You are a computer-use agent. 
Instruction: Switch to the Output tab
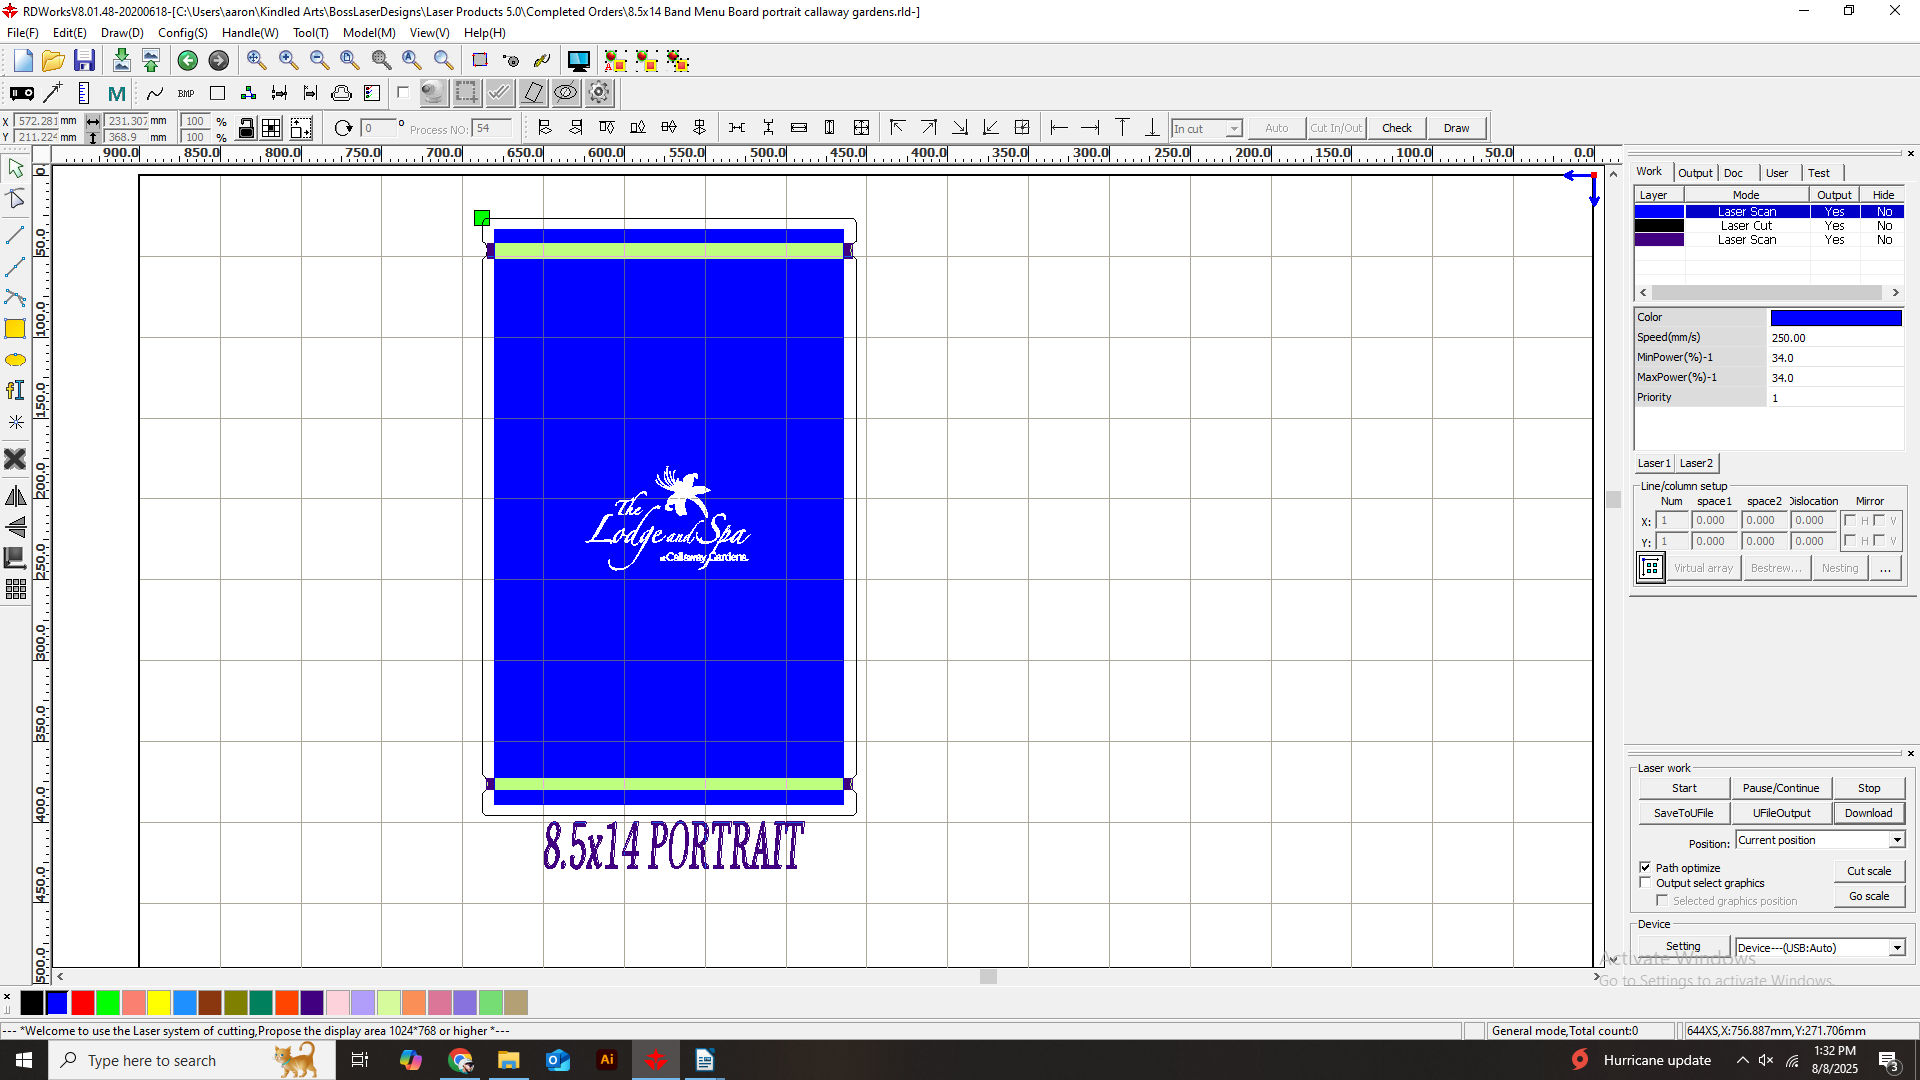1695,173
